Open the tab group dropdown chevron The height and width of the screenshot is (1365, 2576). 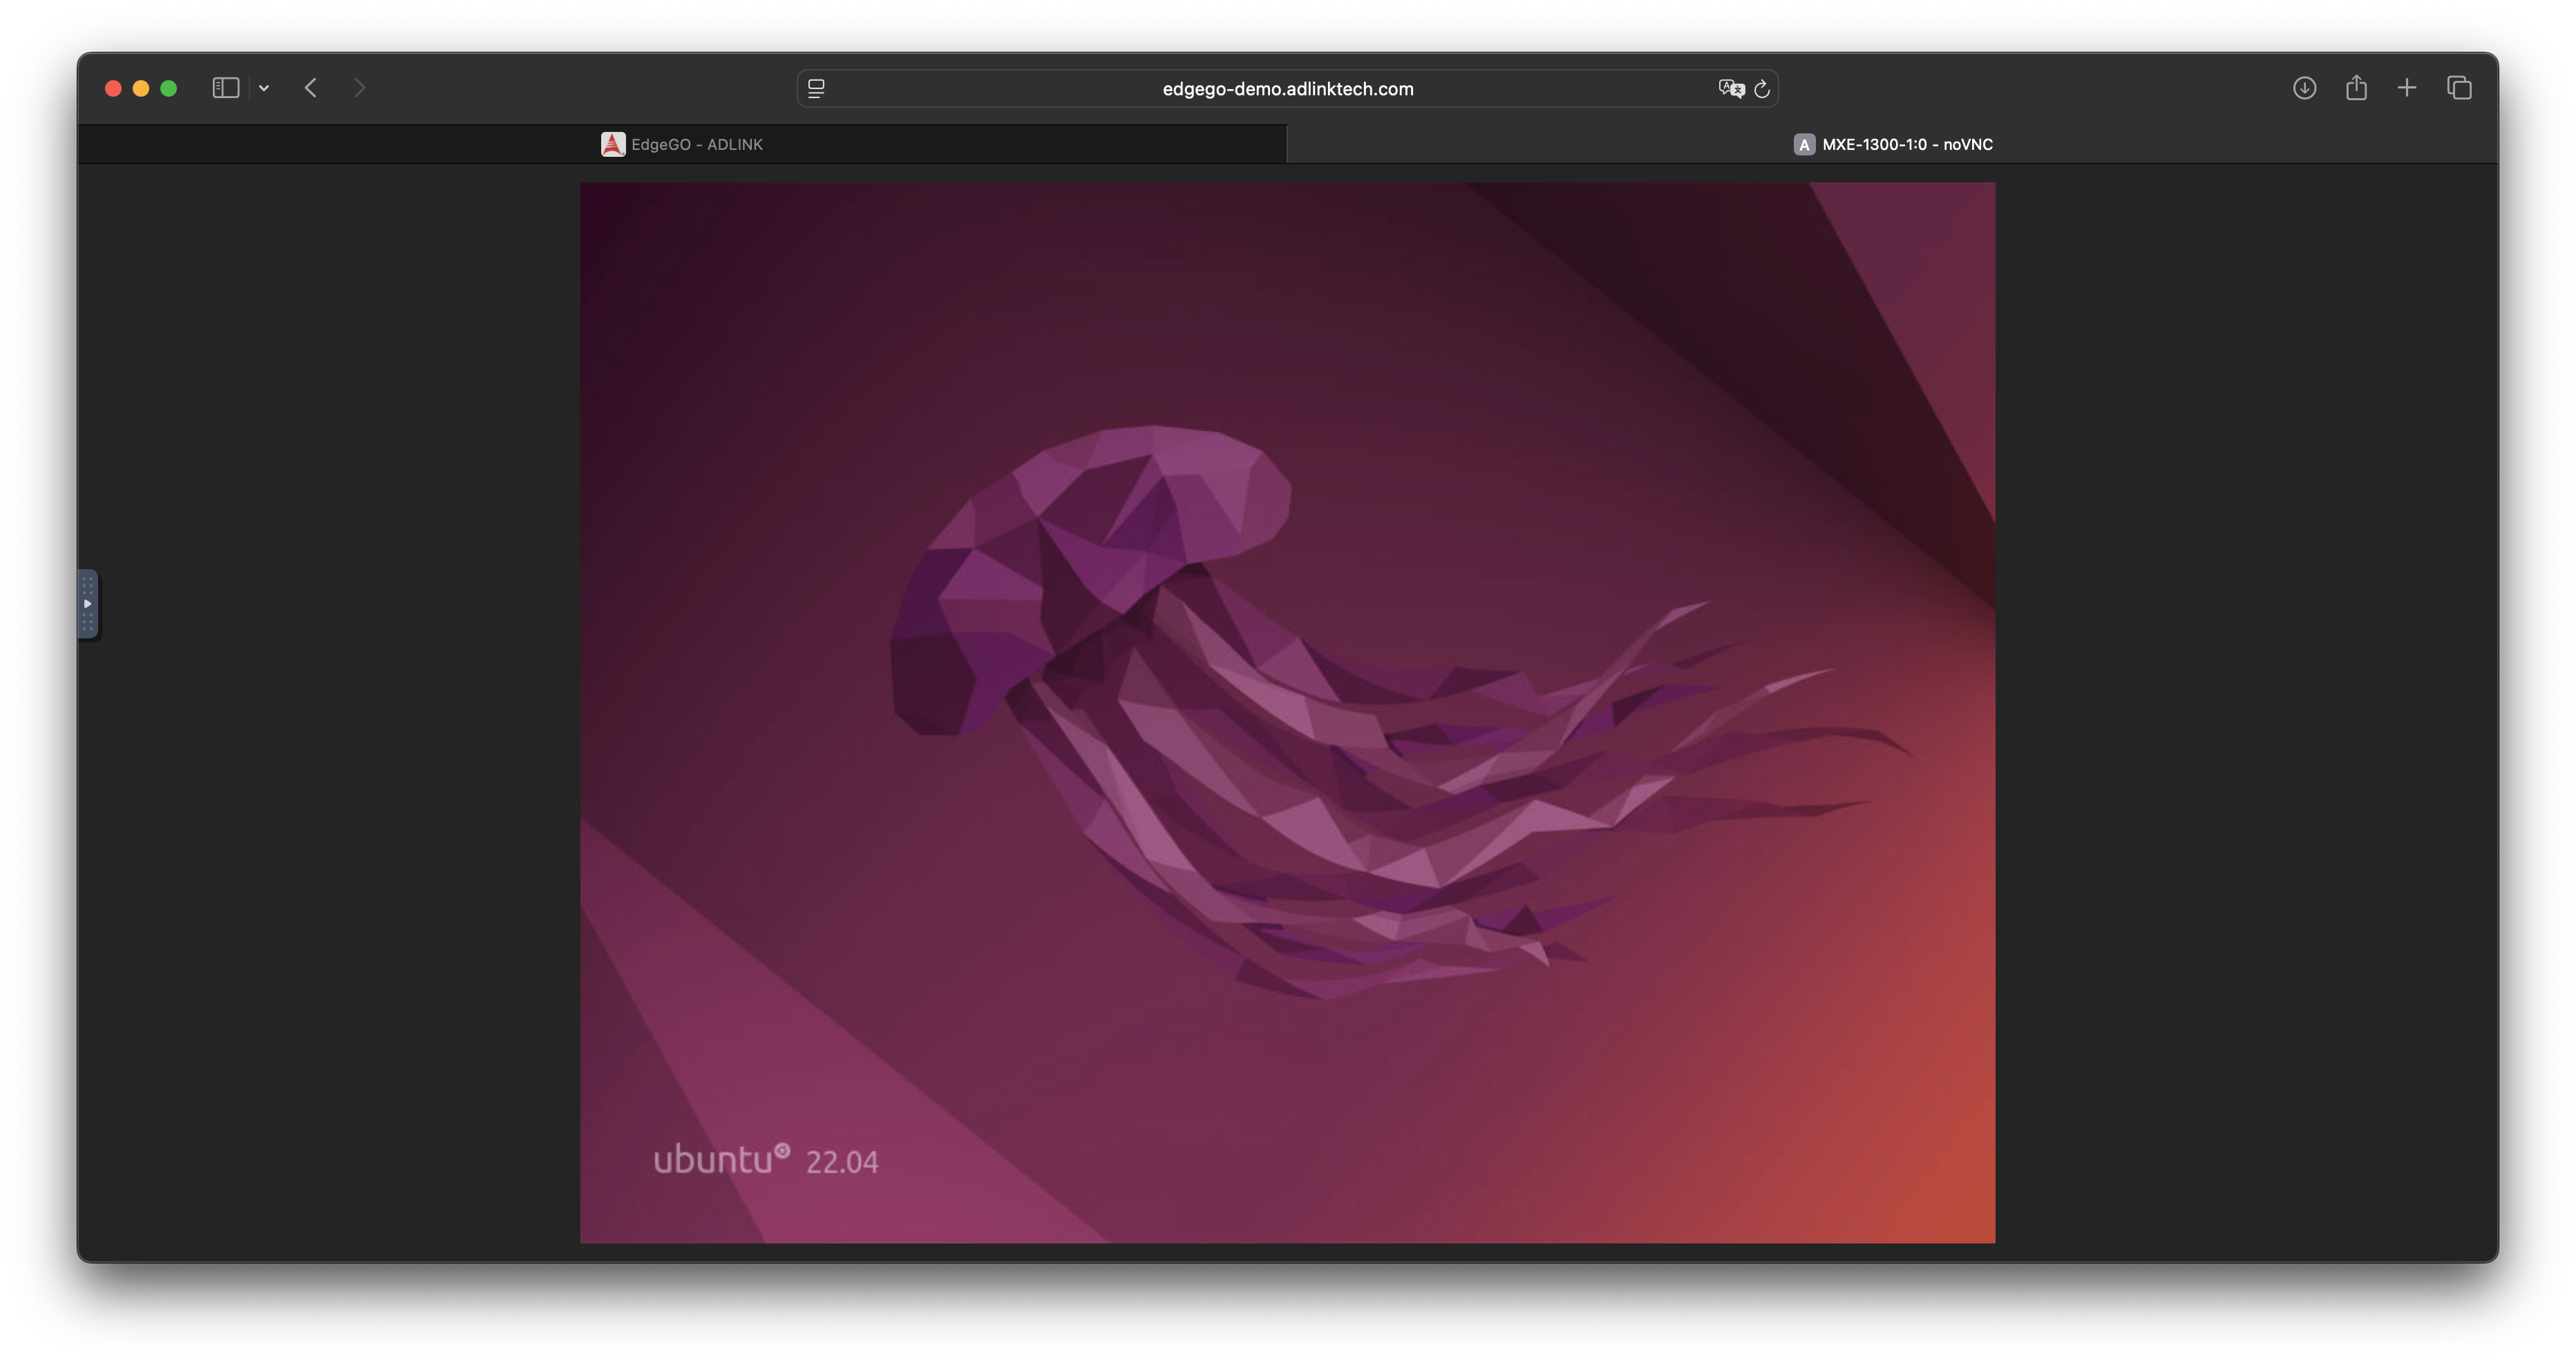pyautogui.click(x=264, y=88)
